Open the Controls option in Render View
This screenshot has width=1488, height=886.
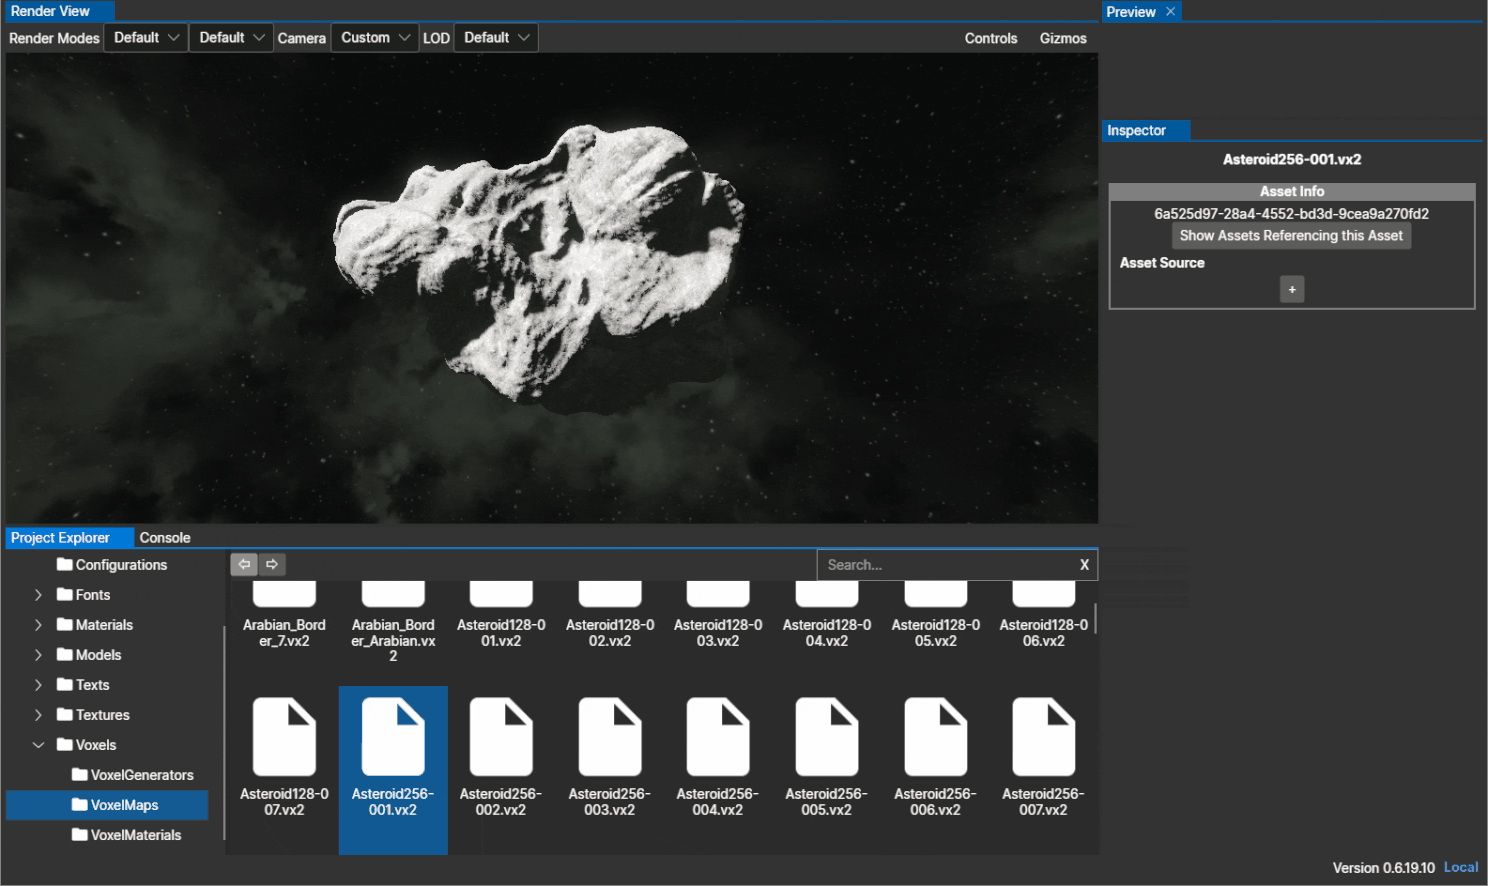click(991, 38)
